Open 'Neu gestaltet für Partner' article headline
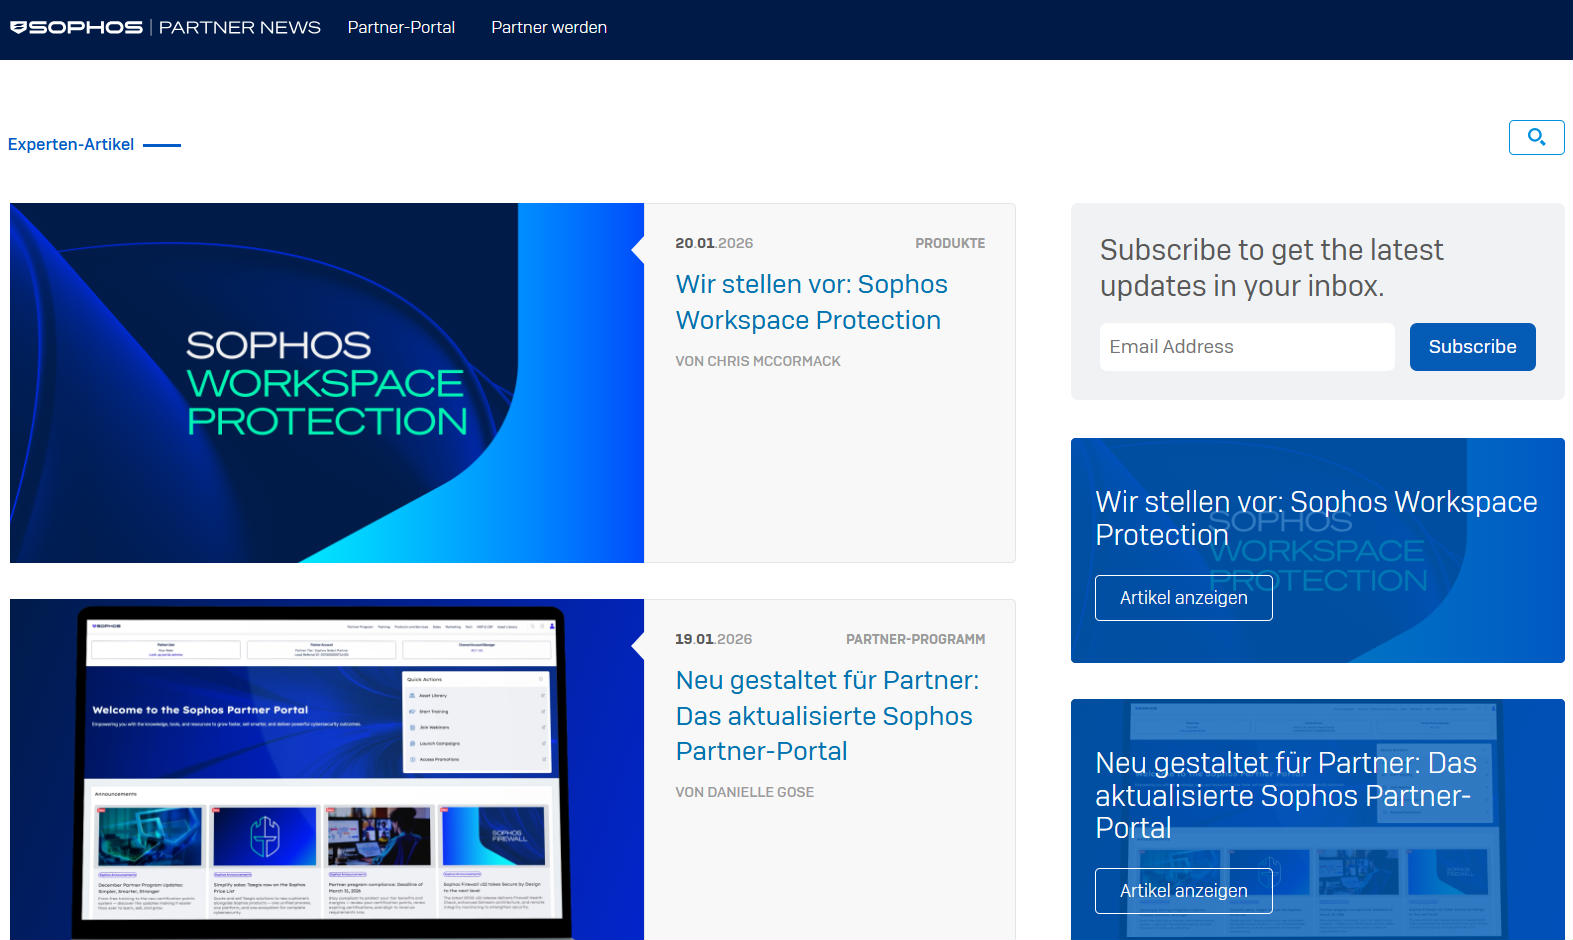Image resolution: width=1573 pixels, height=940 pixels. pyautogui.click(x=827, y=715)
